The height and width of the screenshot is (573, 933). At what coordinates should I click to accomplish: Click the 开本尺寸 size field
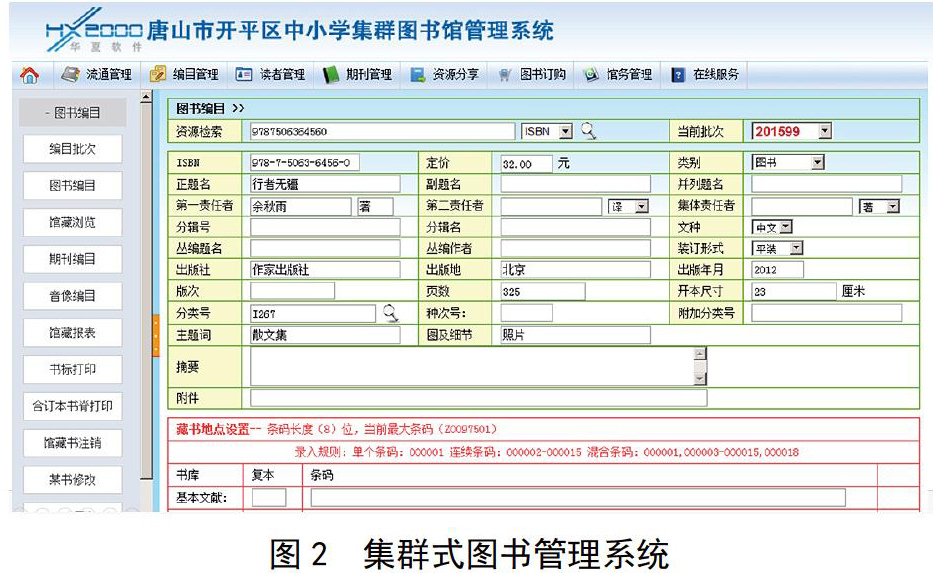(x=794, y=292)
